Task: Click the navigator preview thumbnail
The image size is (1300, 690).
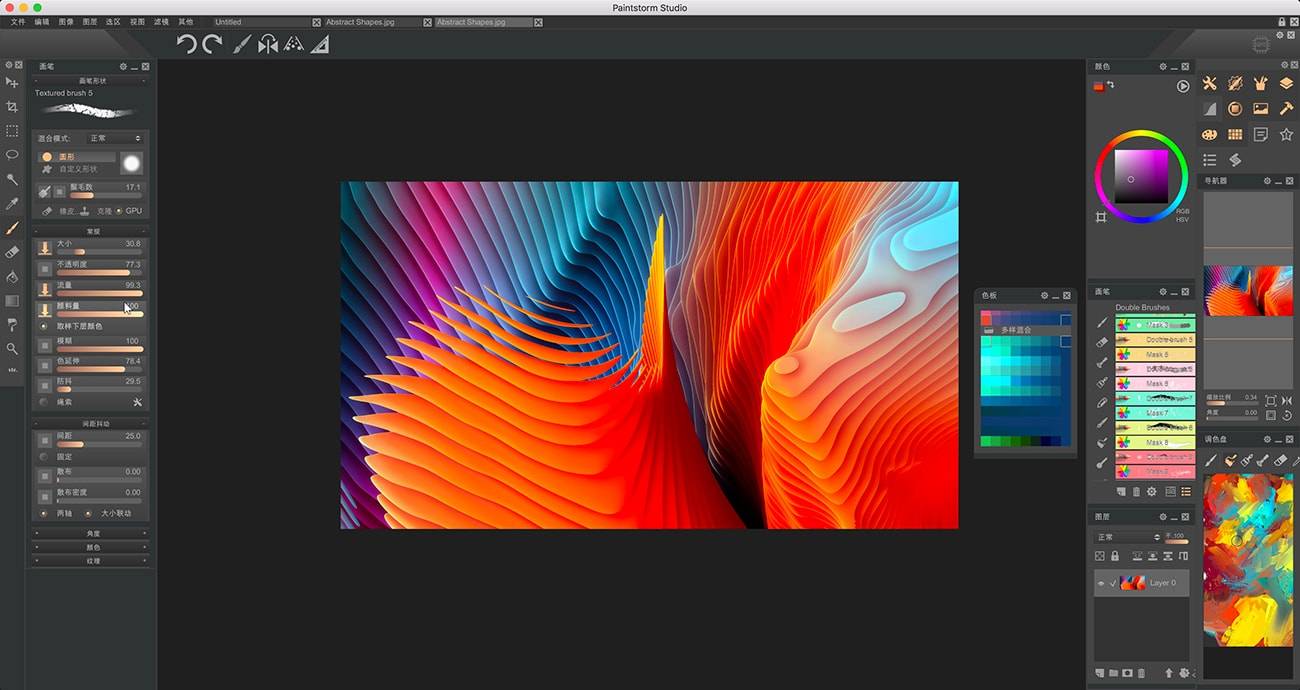Action: [x=1247, y=290]
